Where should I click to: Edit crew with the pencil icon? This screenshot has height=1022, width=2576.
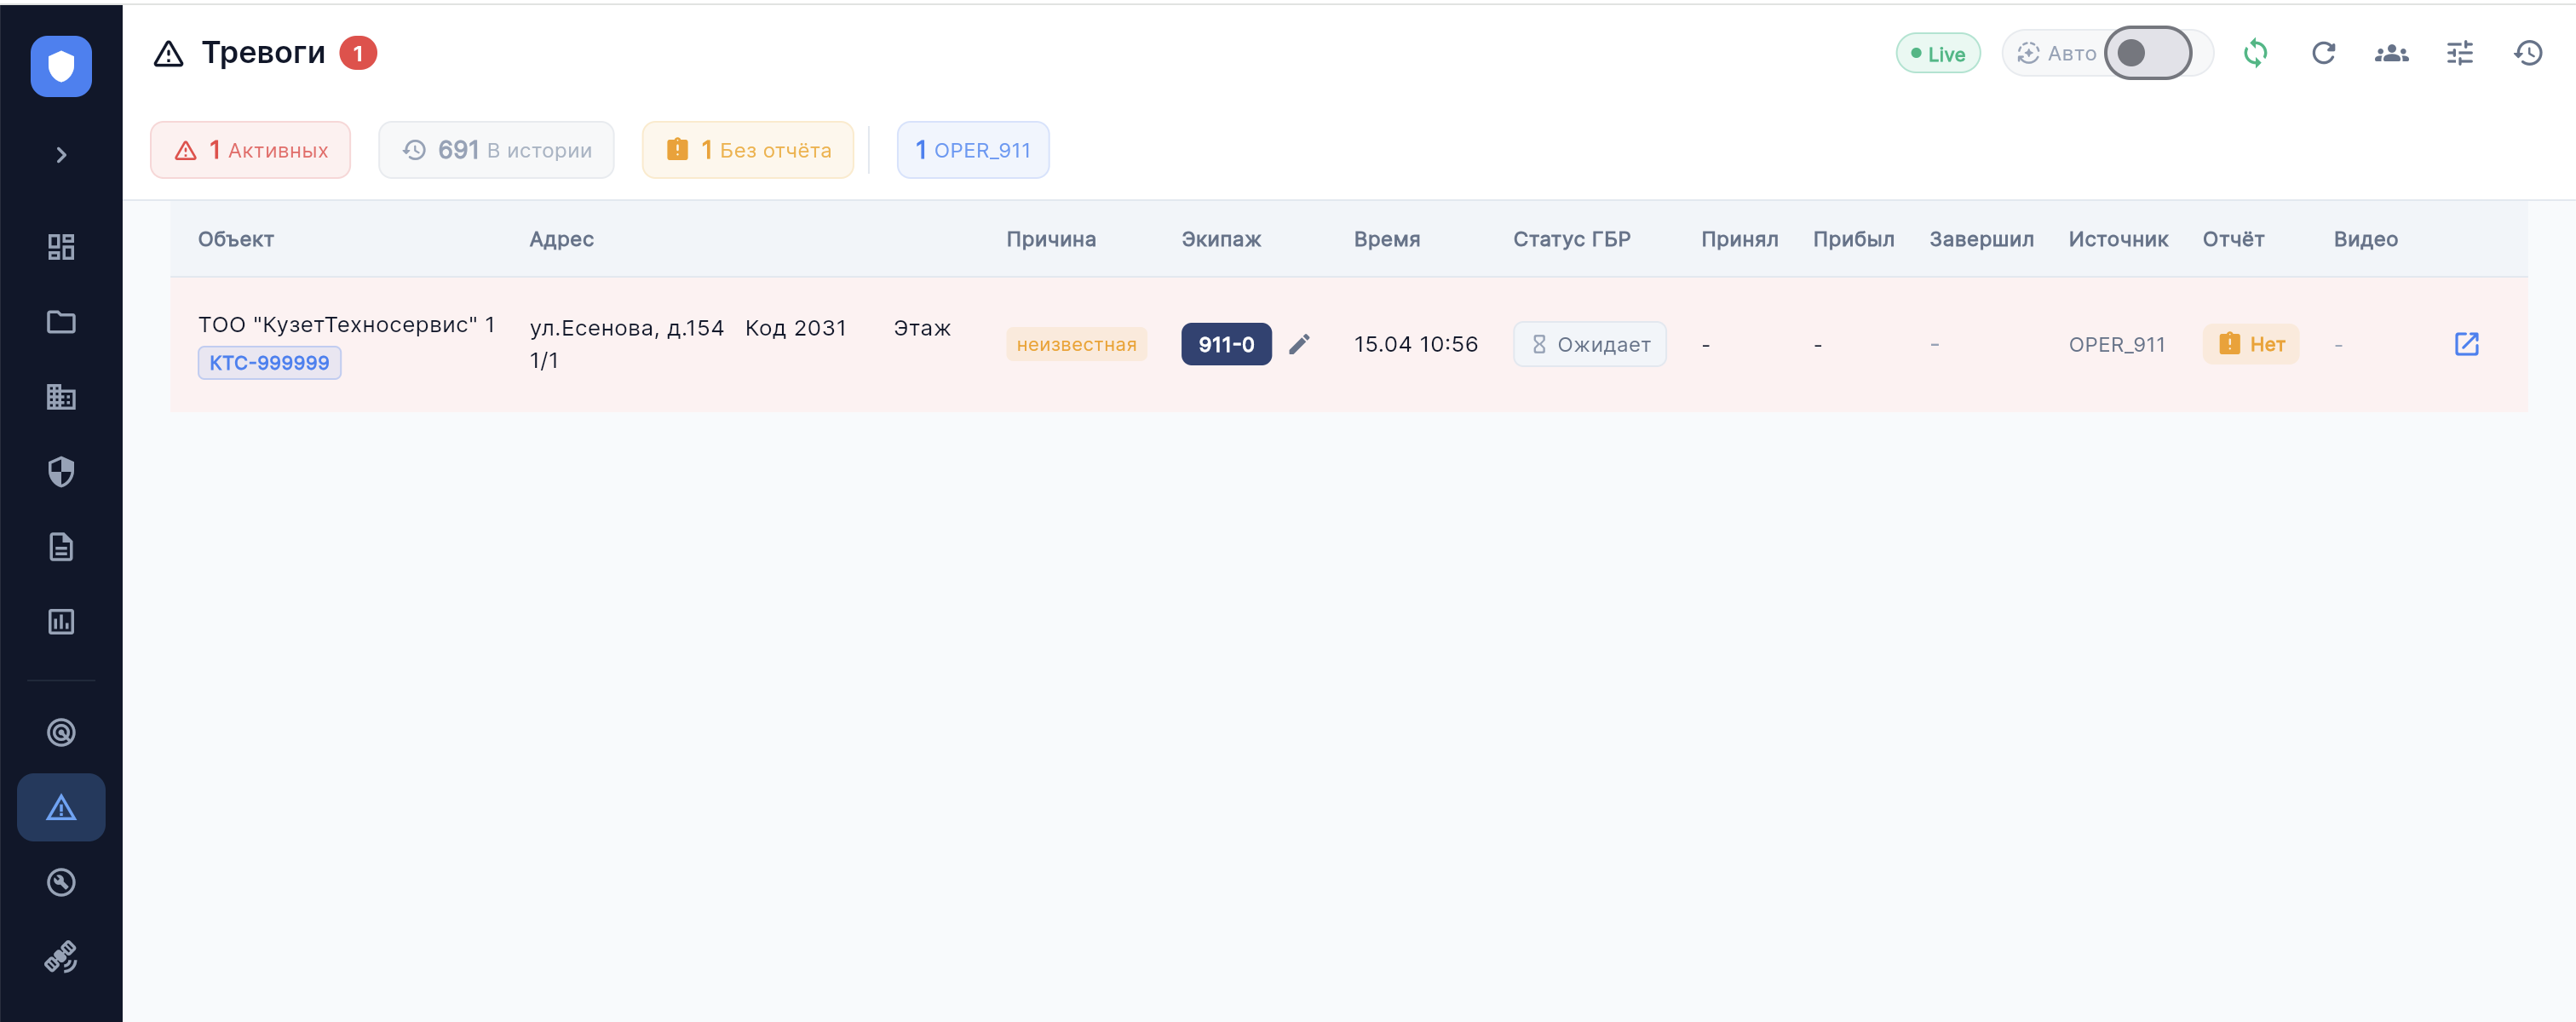pyautogui.click(x=1299, y=344)
